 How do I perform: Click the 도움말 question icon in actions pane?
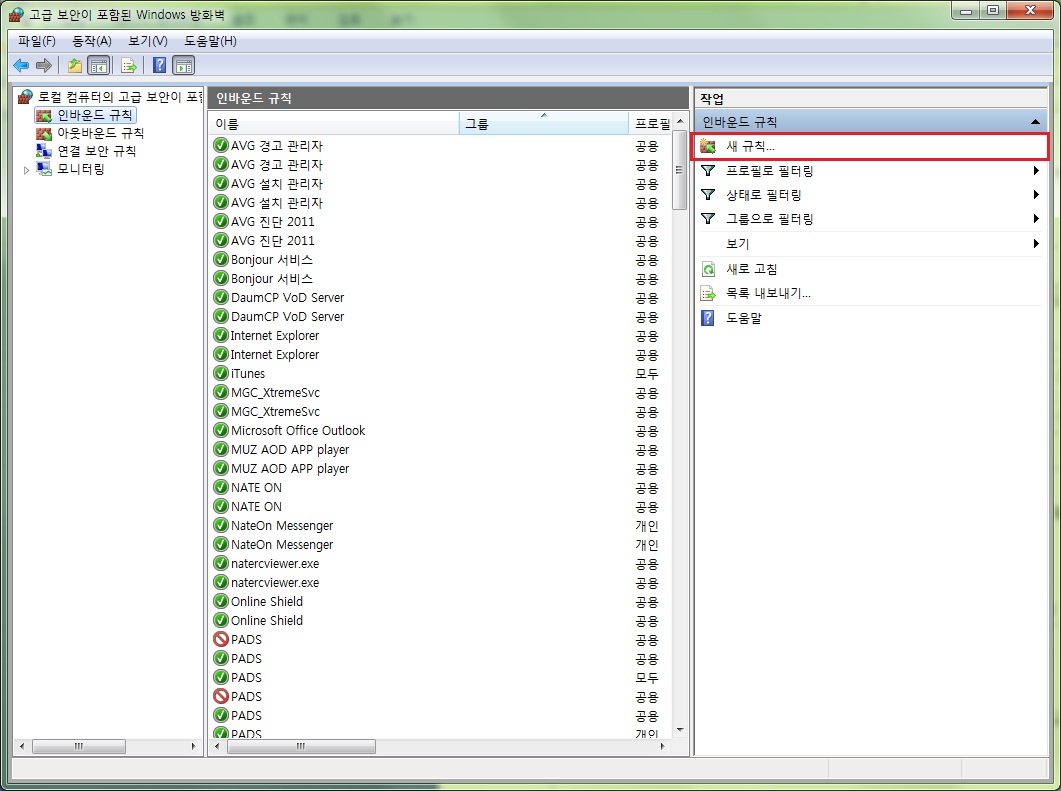708,318
